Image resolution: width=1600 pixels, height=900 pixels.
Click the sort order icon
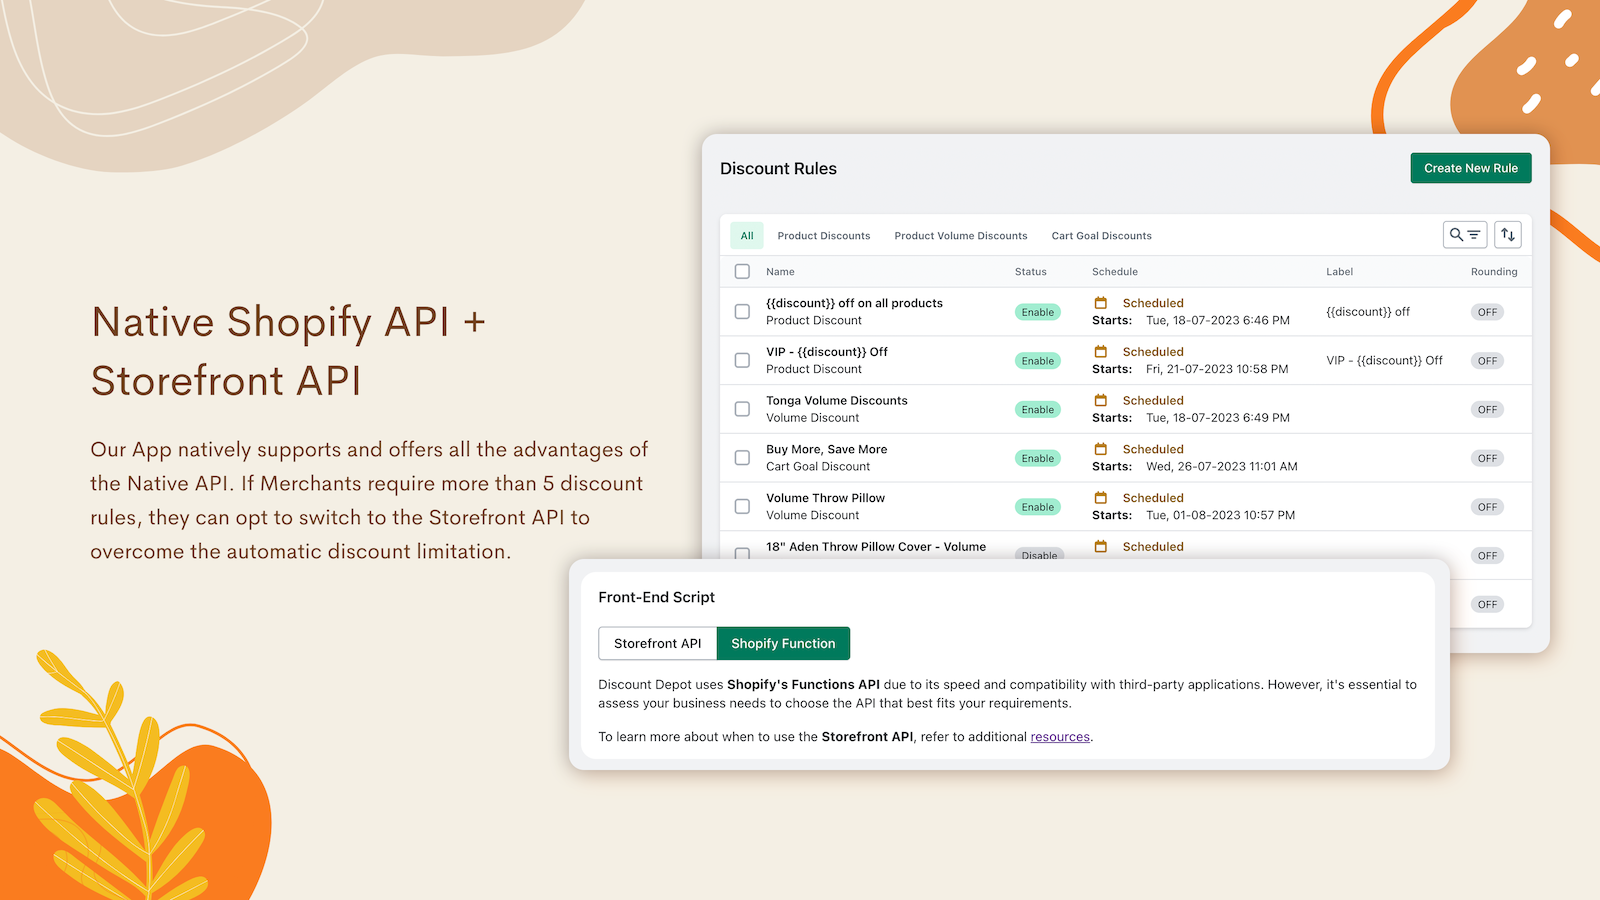click(1507, 234)
